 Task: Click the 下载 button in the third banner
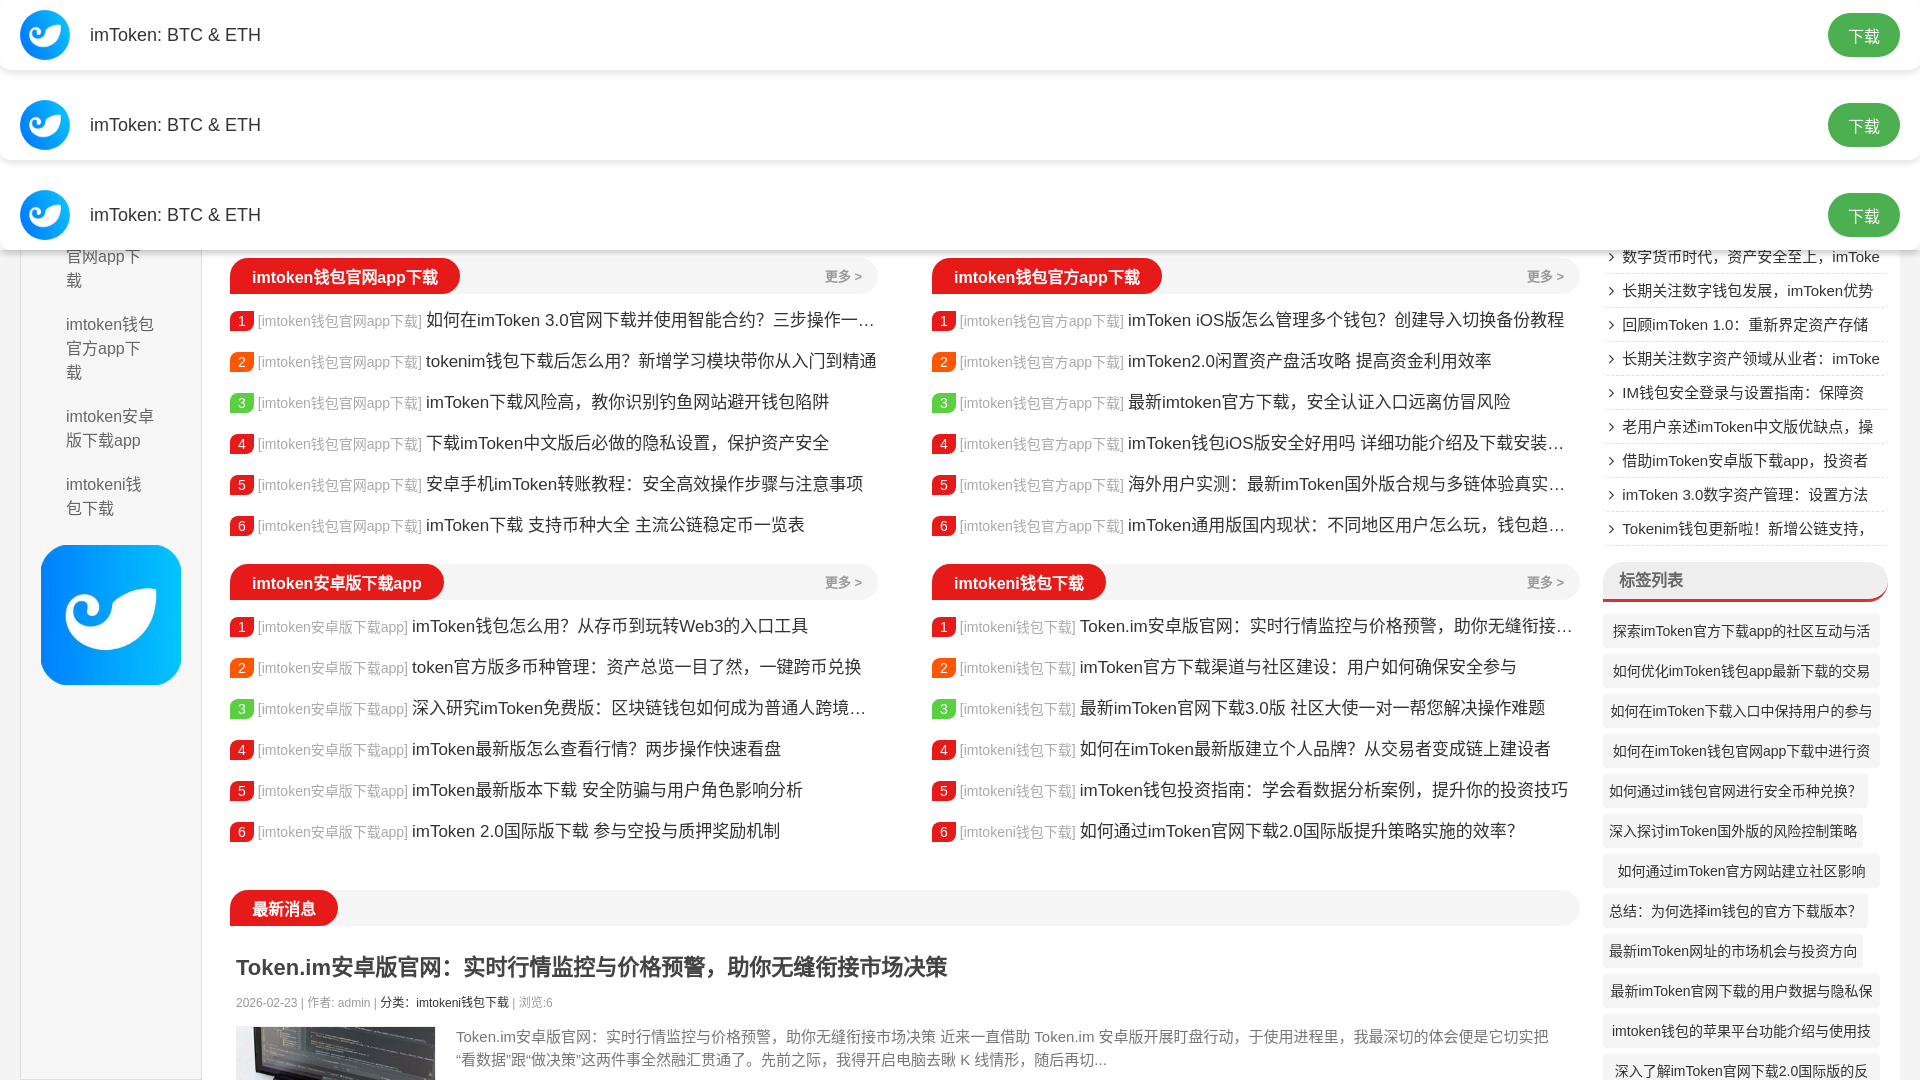[x=1863, y=215]
